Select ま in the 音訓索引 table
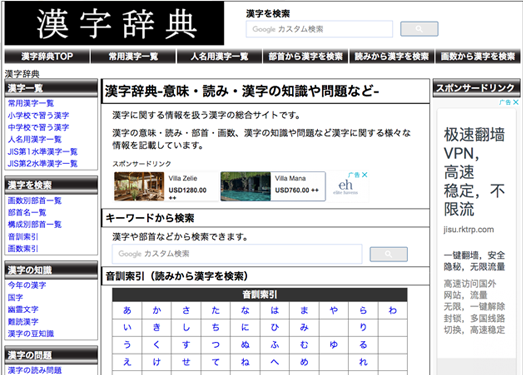The height and width of the screenshot is (375, 523). pos(304,311)
